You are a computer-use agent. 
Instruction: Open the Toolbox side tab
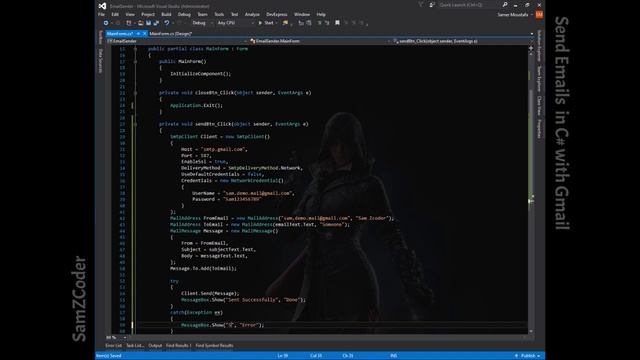100,37
